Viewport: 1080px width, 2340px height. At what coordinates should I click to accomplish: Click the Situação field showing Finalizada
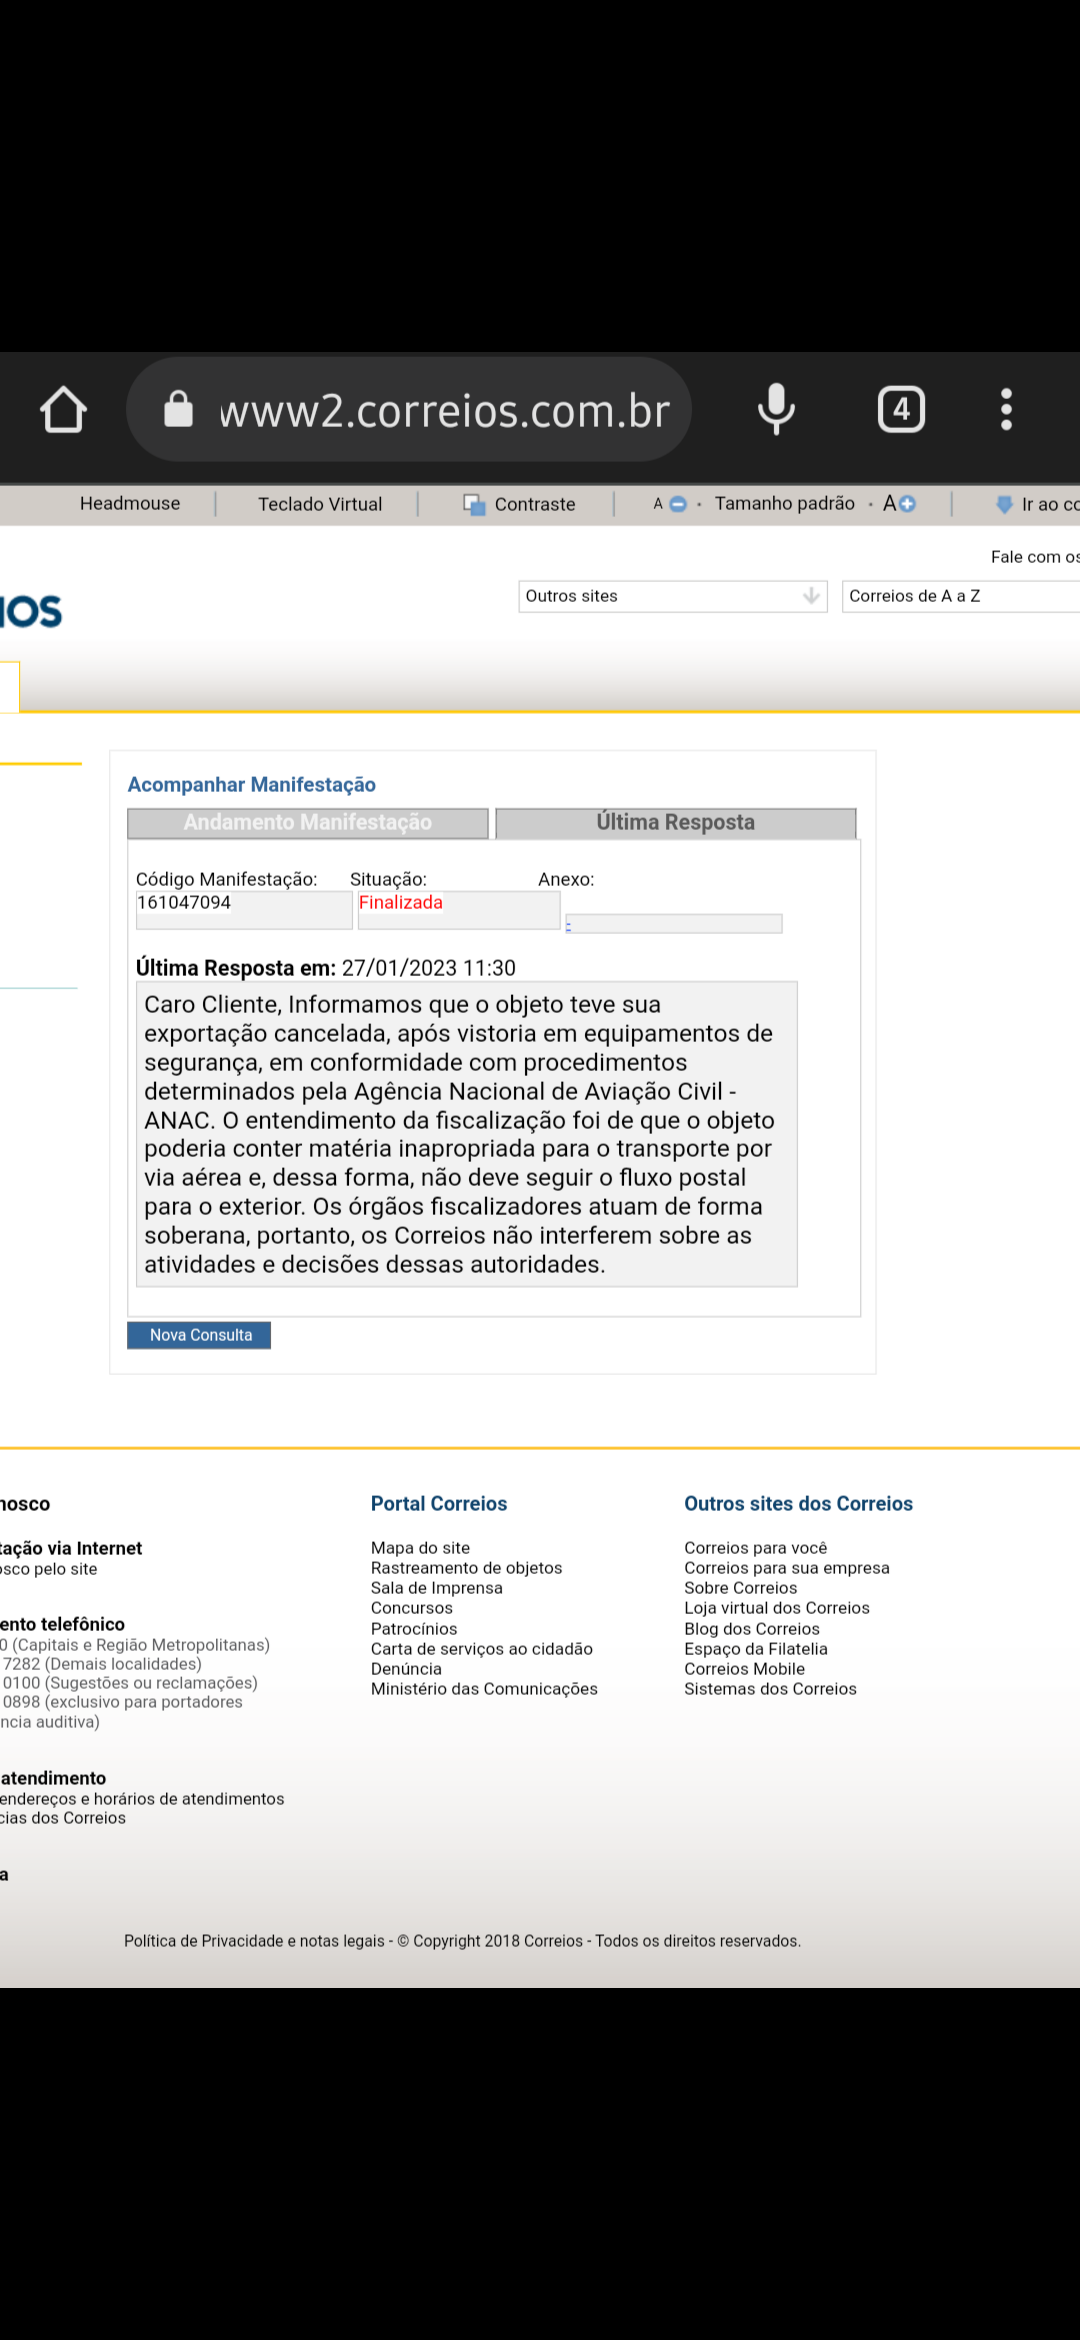[x=459, y=910]
